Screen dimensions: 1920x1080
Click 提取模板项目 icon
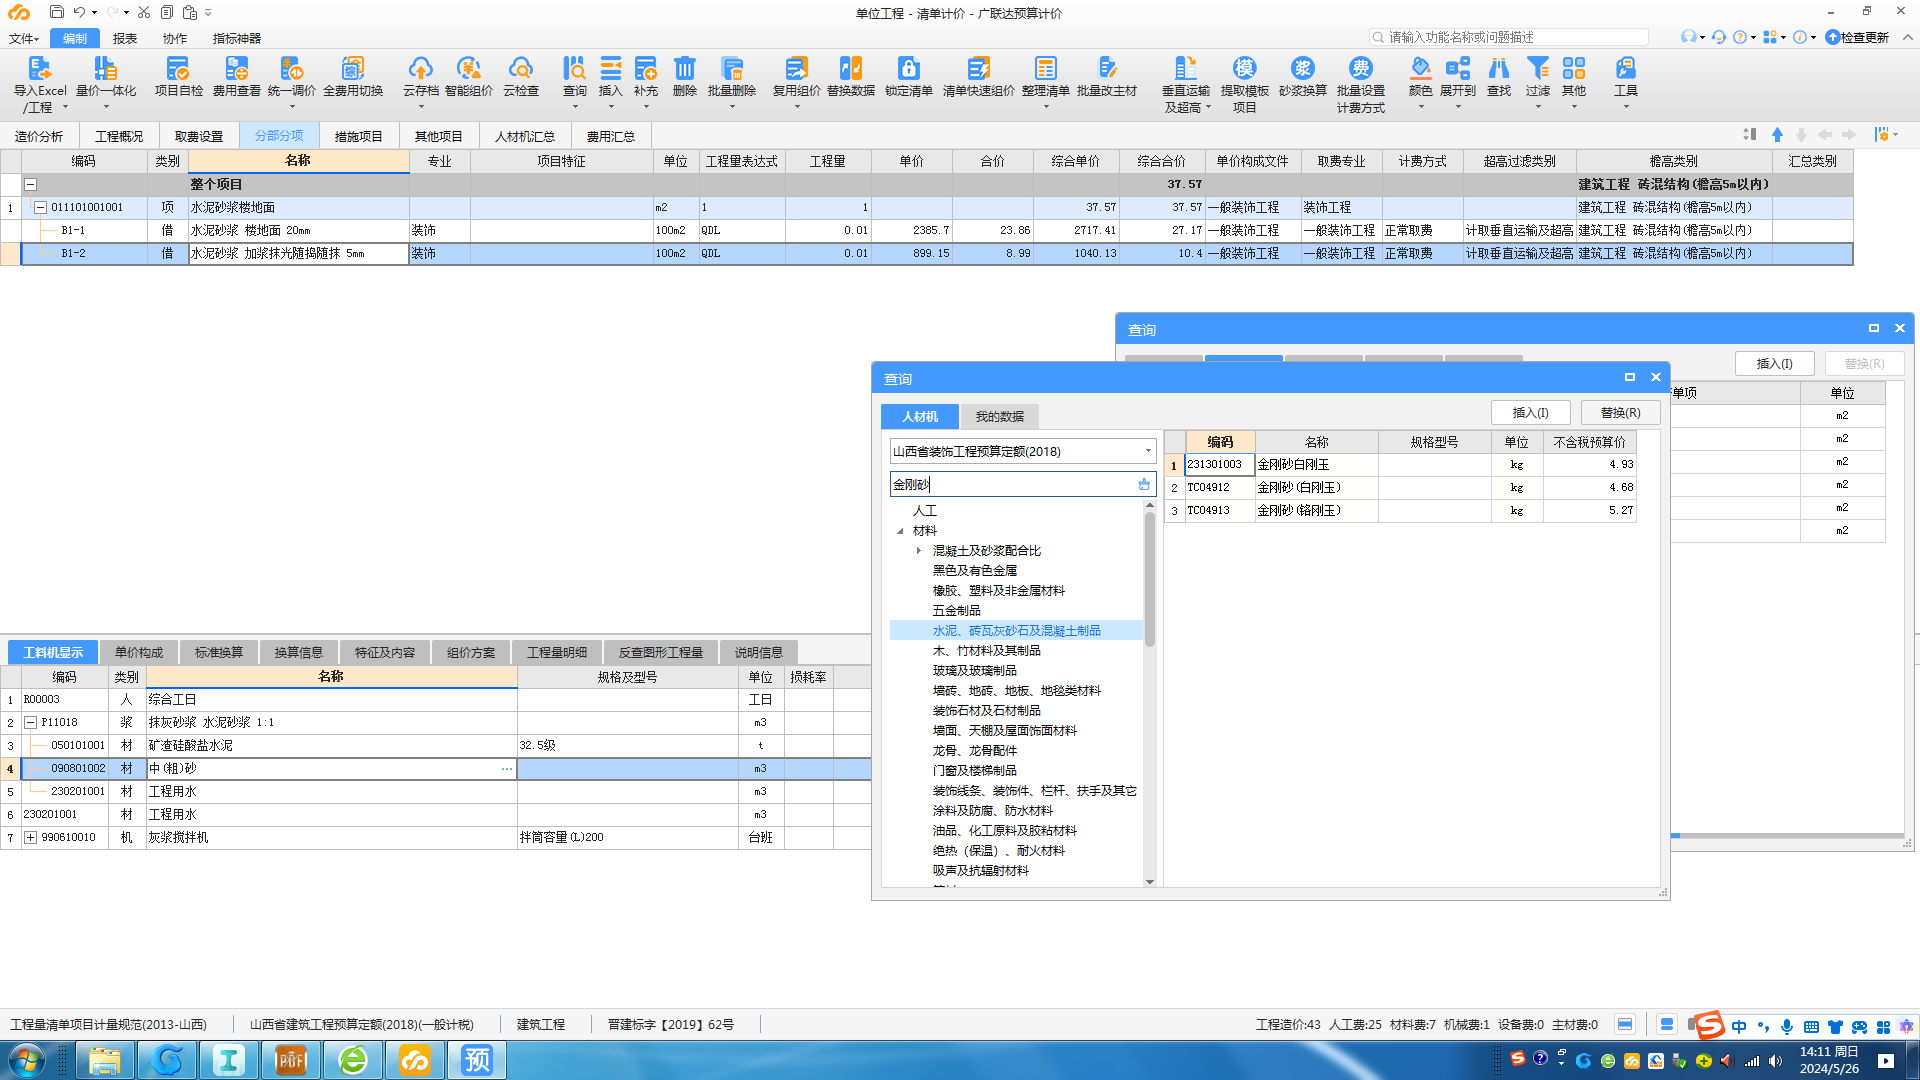[1244, 68]
